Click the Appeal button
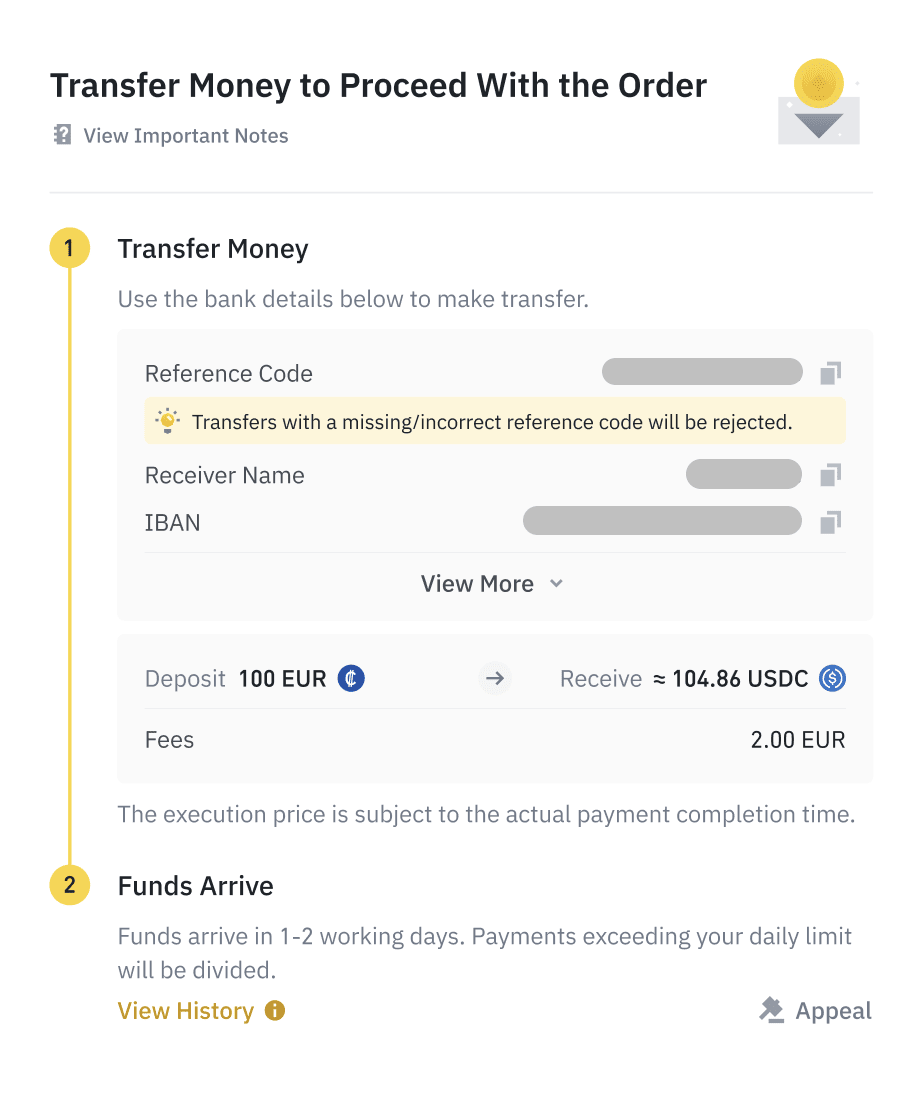The height and width of the screenshot is (1102, 912). [x=833, y=1011]
